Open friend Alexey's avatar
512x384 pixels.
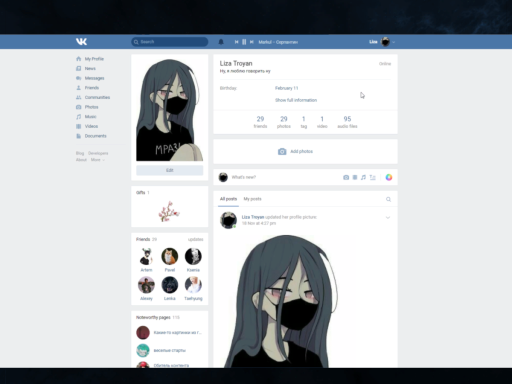pos(146,285)
